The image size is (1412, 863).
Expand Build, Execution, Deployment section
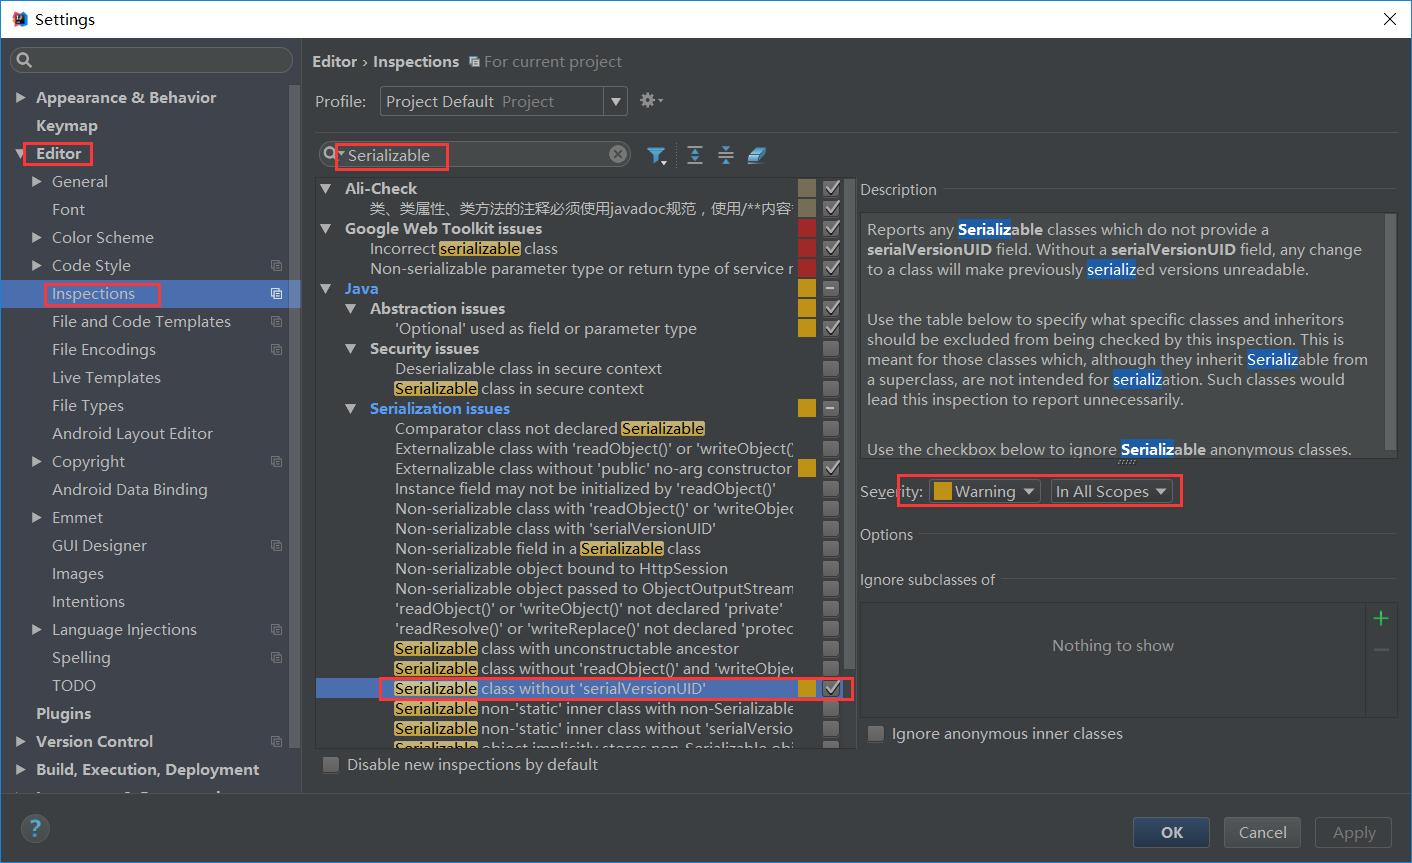tap(21, 770)
